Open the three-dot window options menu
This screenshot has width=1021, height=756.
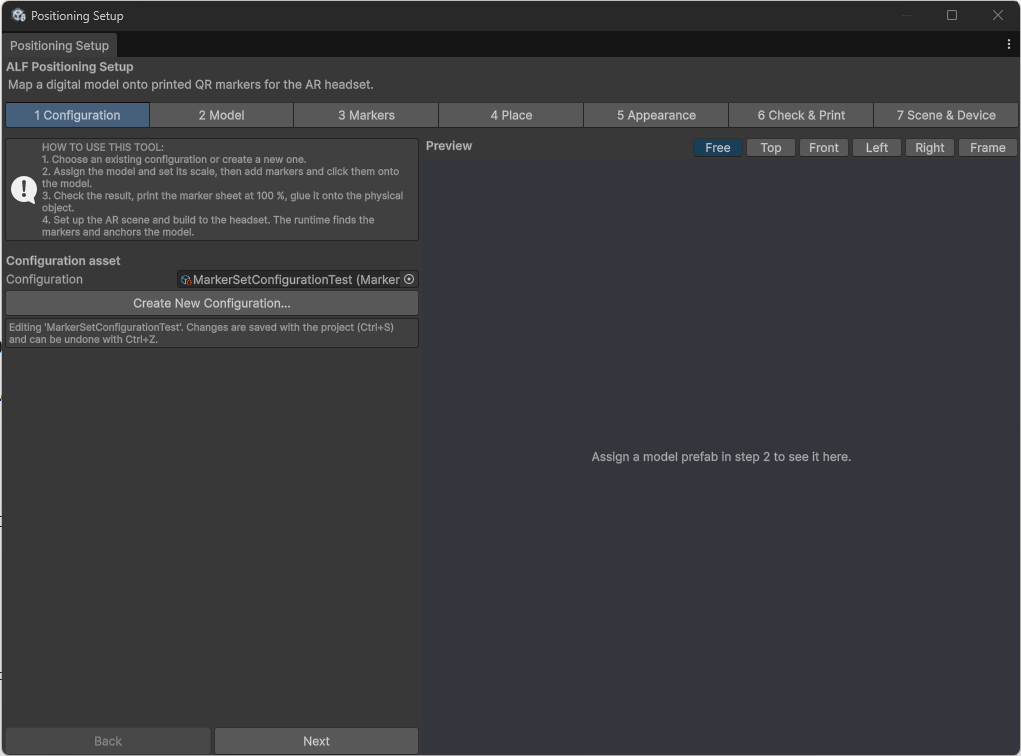(1009, 44)
